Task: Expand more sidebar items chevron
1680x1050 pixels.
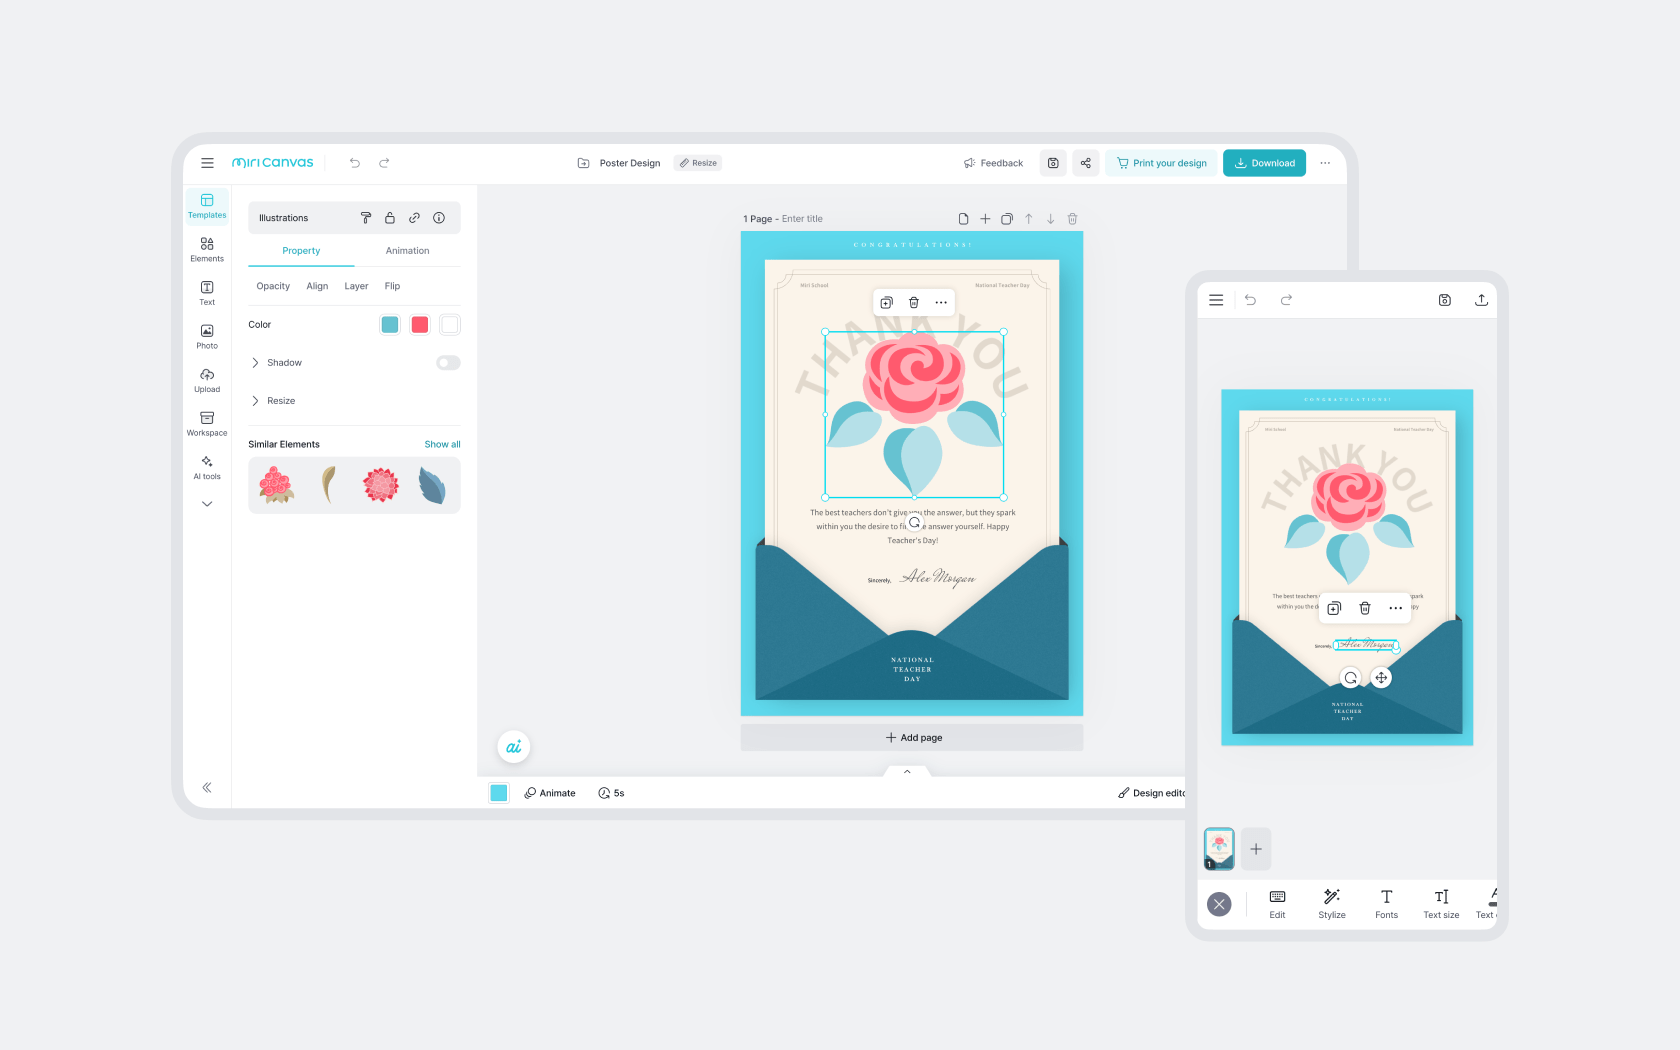Action: pos(207,504)
